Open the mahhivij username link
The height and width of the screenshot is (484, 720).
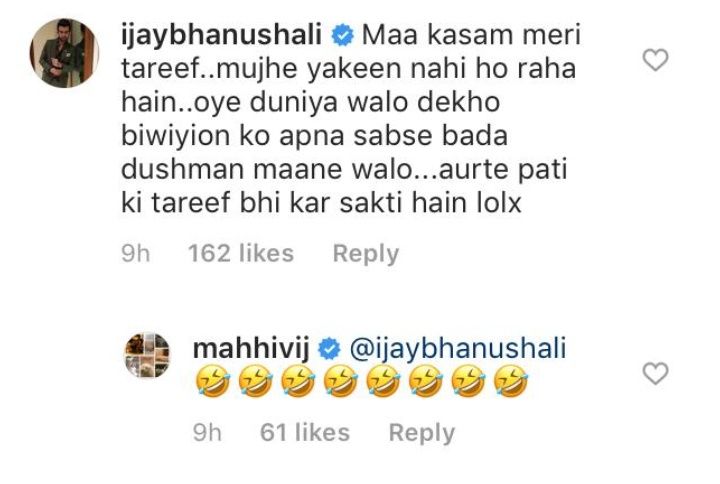pyautogui.click(x=252, y=349)
